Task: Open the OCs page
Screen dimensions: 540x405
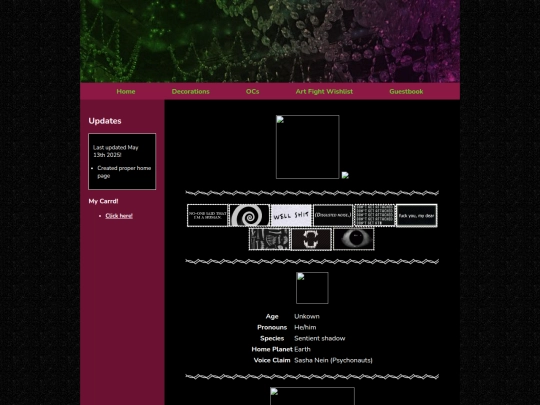Action: pos(252,92)
